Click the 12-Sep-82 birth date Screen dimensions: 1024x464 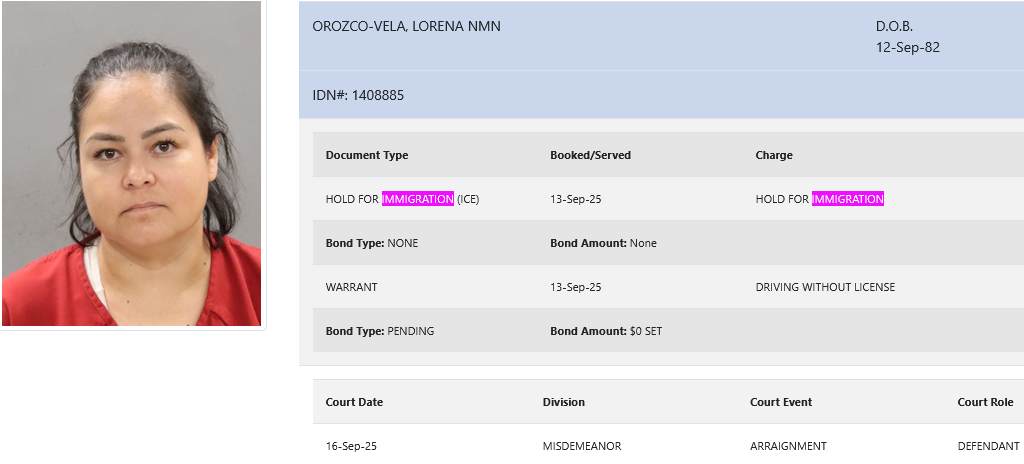(x=908, y=48)
